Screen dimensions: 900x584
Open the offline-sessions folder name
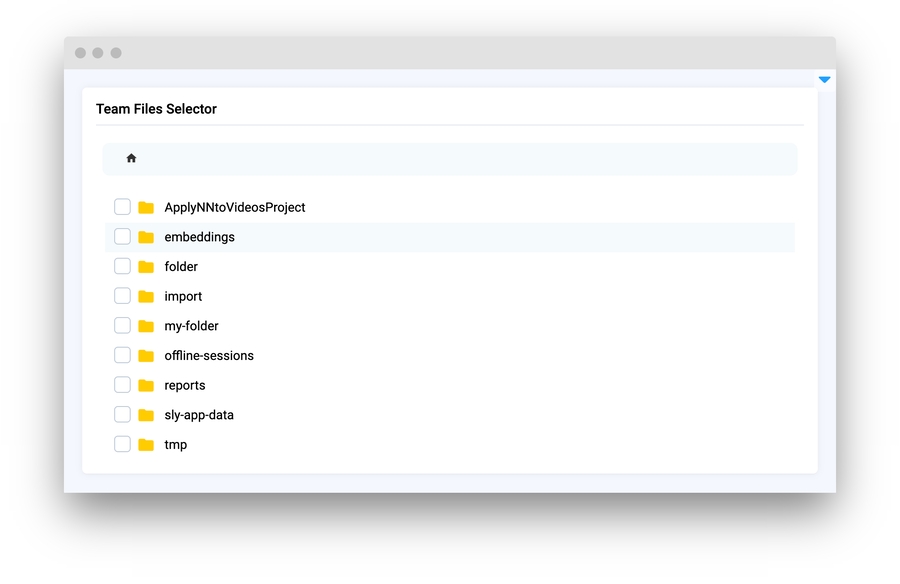[209, 356]
